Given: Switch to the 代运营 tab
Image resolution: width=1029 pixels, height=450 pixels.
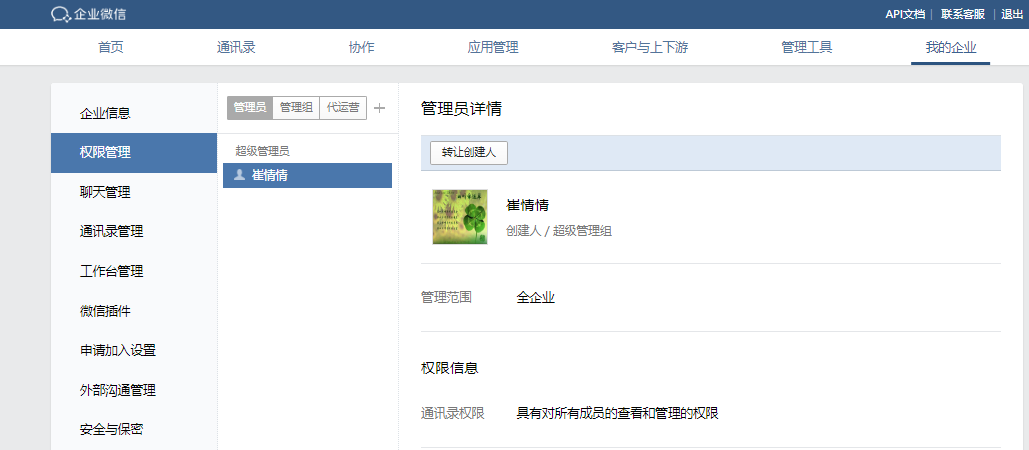Looking at the screenshot, I should point(343,108).
